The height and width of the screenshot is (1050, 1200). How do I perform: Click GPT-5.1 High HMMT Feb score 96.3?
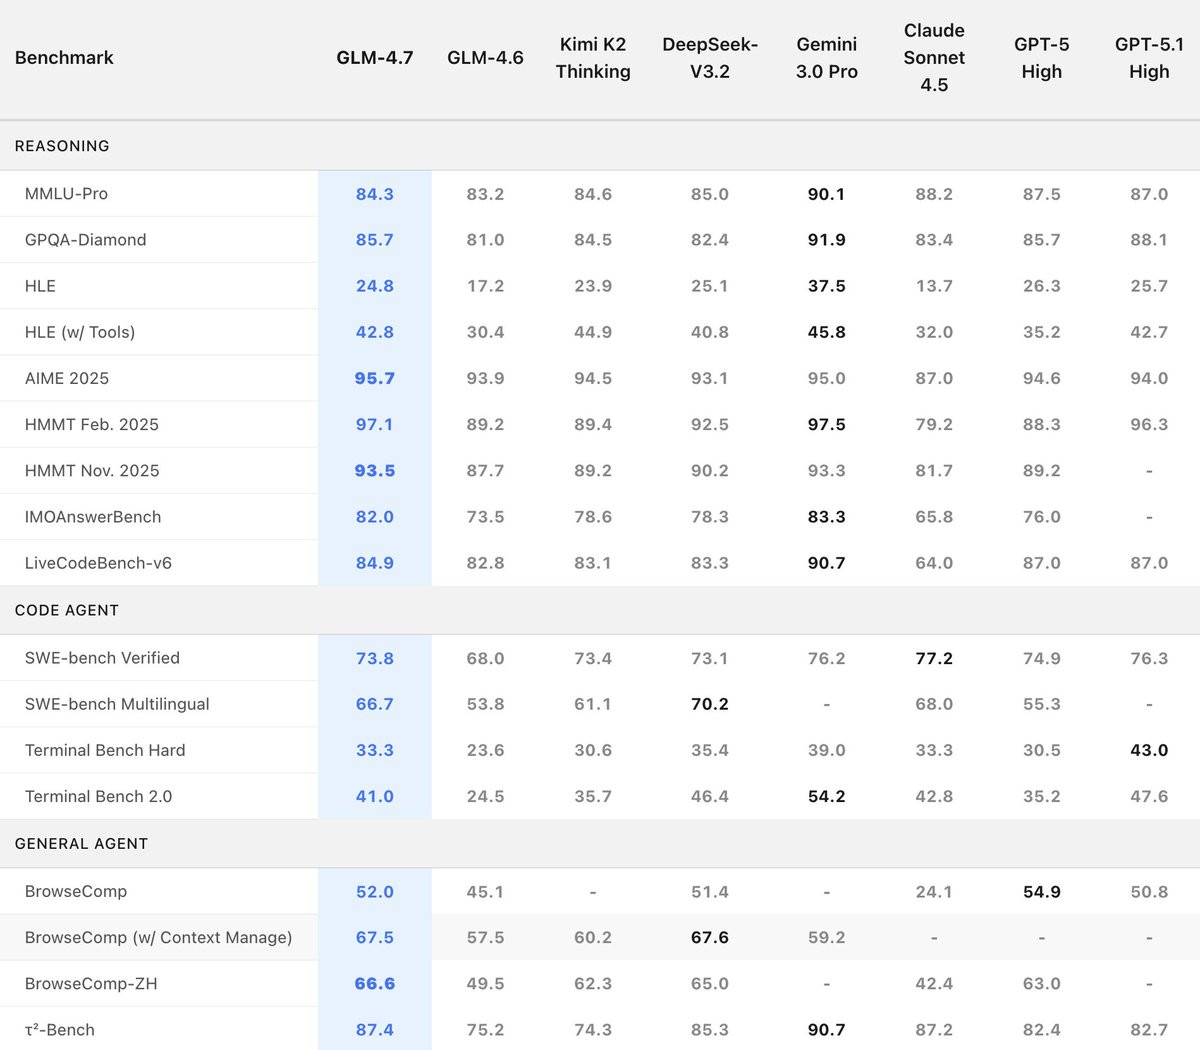(x=1149, y=424)
